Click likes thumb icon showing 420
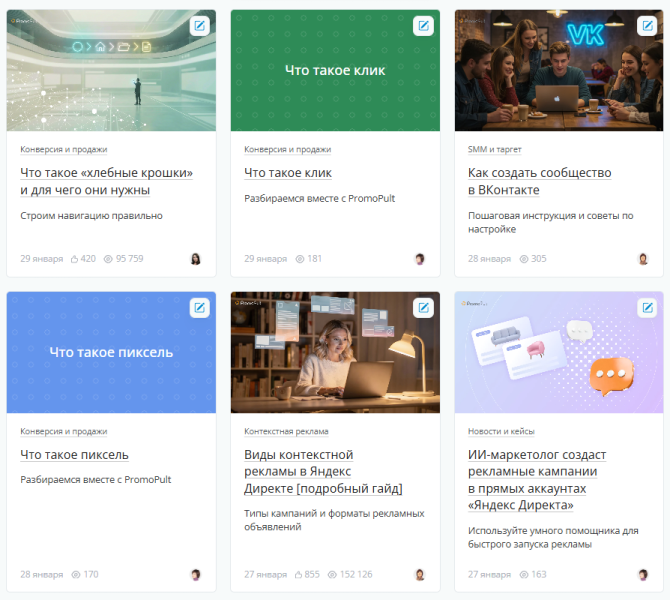Image resolution: width=670 pixels, height=600 pixels. pyautogui.click(x=74, y=259)
